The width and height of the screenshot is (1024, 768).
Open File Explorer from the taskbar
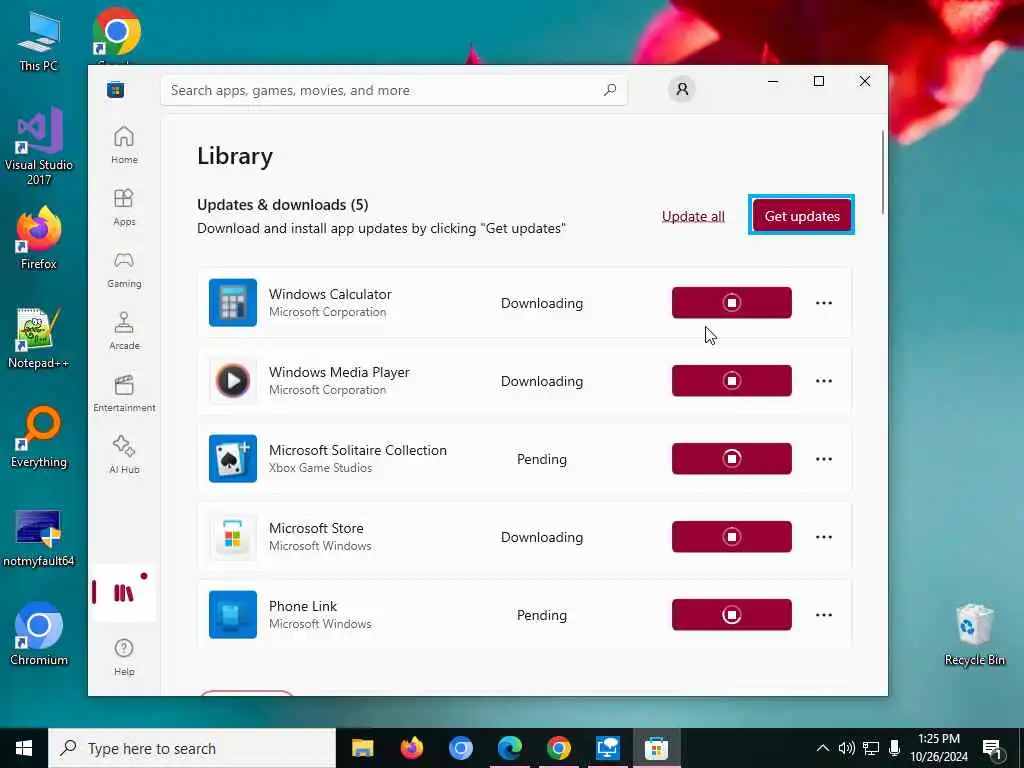point(362,748)
